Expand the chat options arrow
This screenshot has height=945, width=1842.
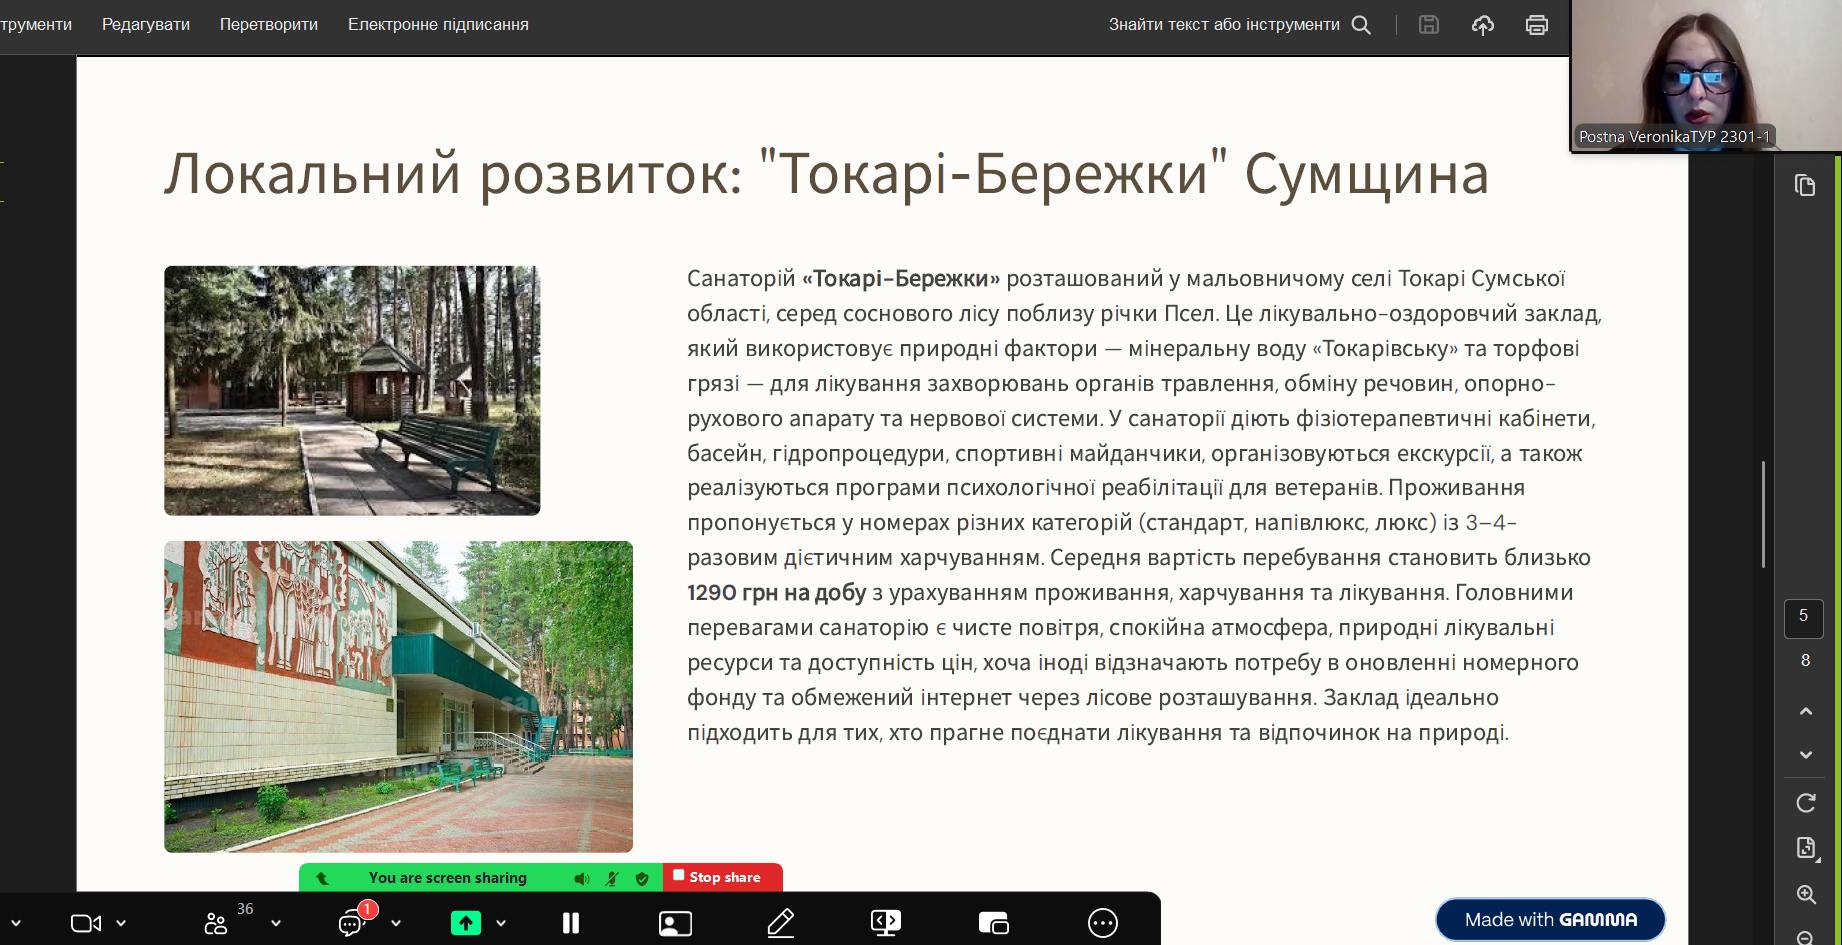[x=396, y=923]
